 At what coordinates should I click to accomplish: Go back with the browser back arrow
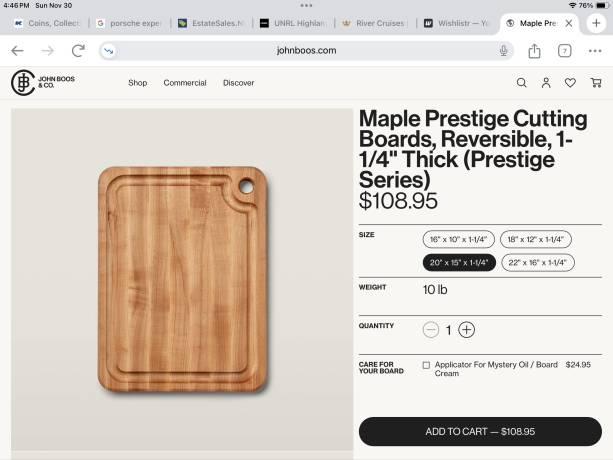18,51
